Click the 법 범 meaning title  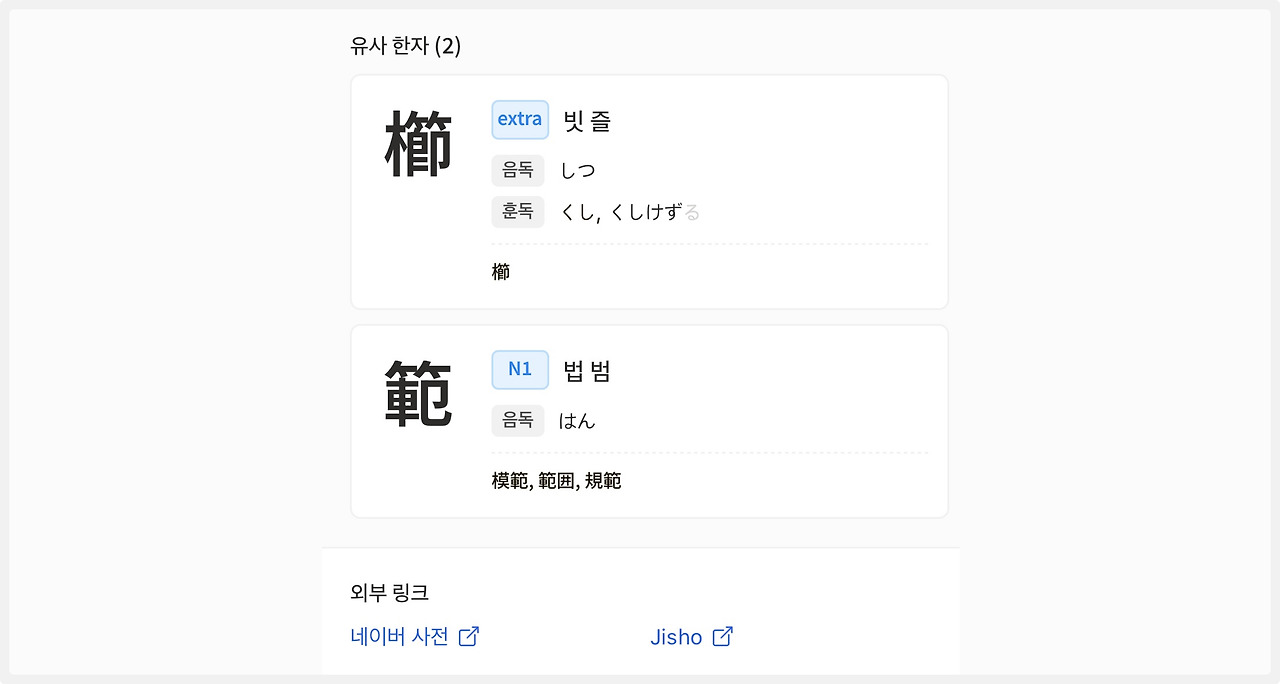pyautogui.click(x=587, y=371)
